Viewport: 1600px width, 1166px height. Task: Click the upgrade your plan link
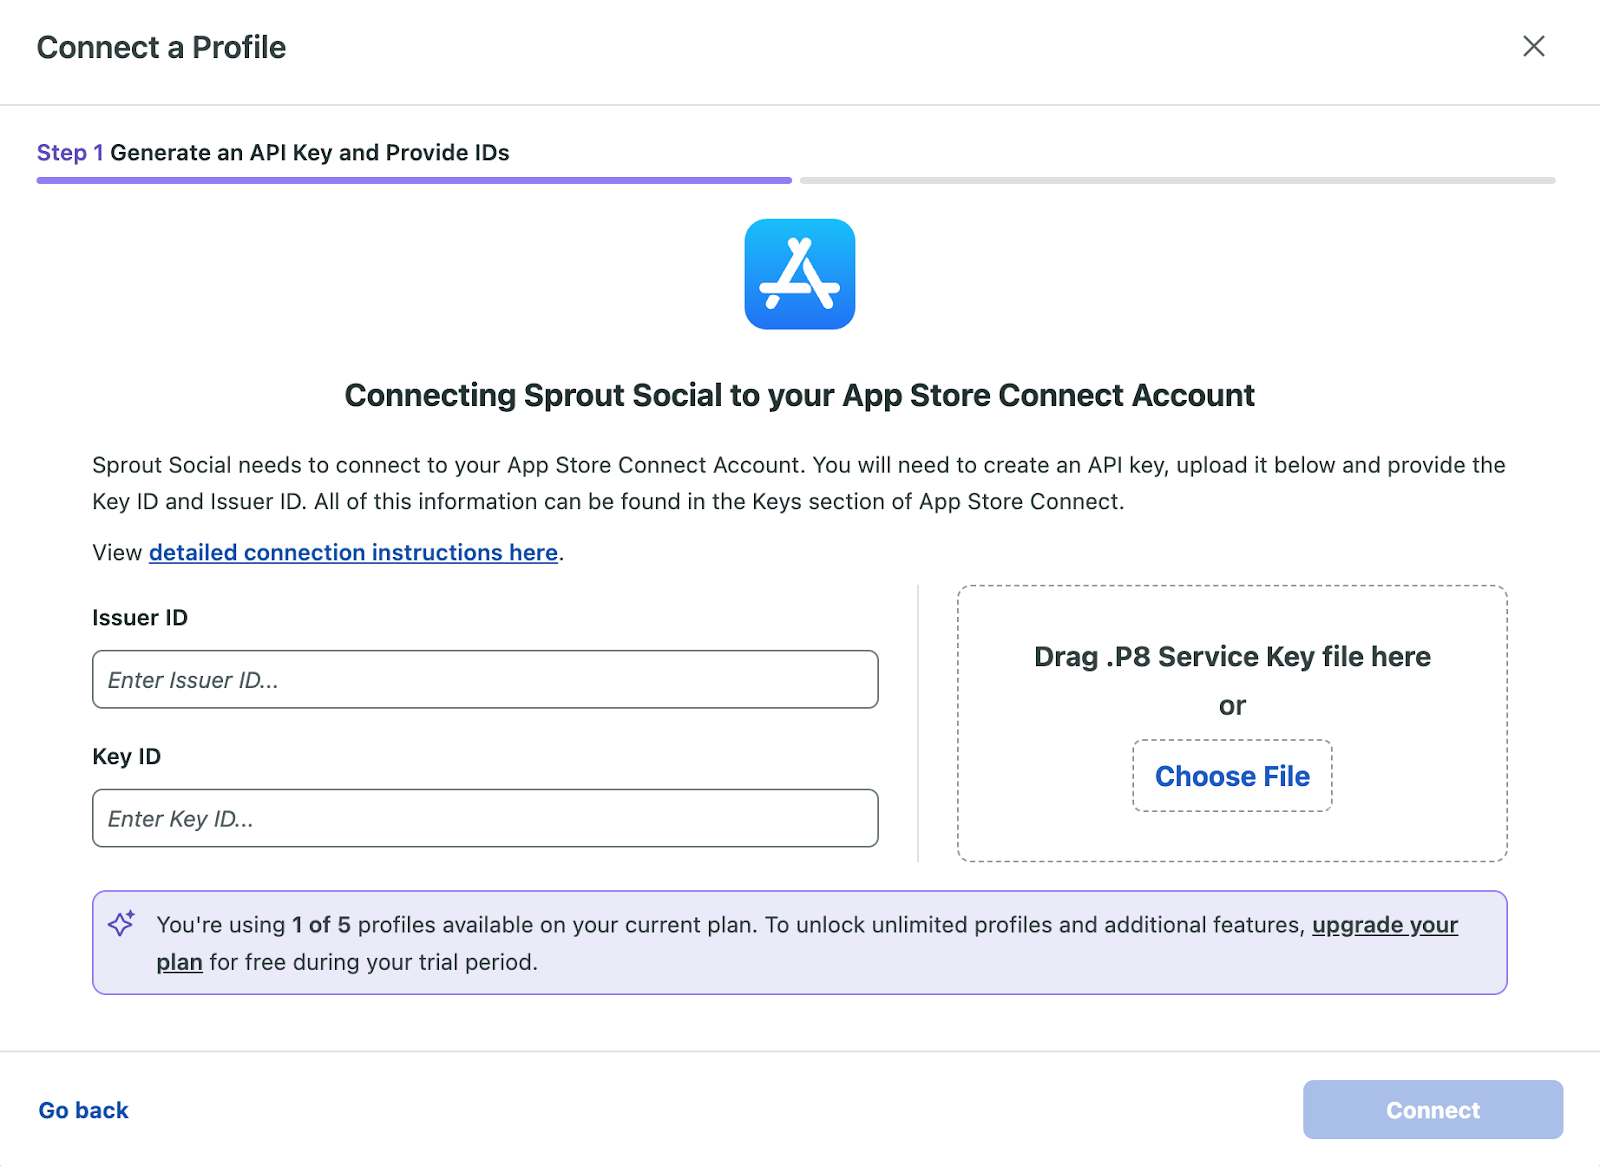coord(1384,925)
